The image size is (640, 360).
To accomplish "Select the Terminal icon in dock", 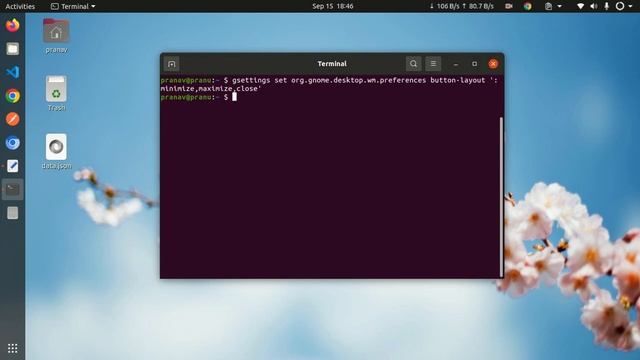I will click(x=13, y=189).
